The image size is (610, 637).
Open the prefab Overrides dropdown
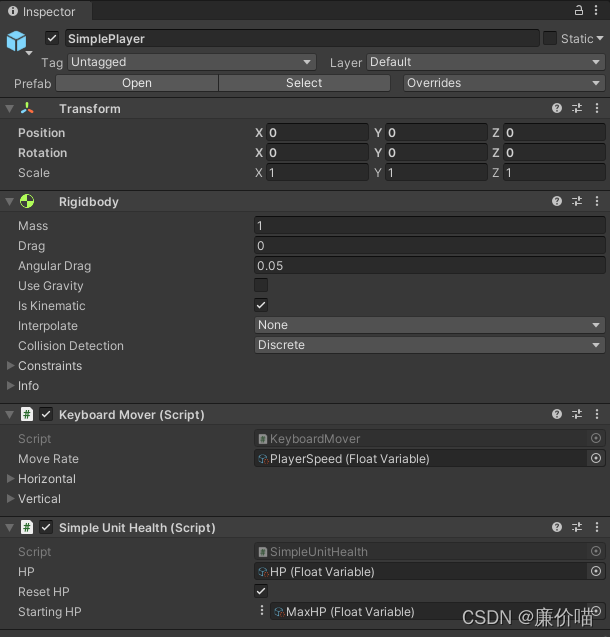pos(504,83)
